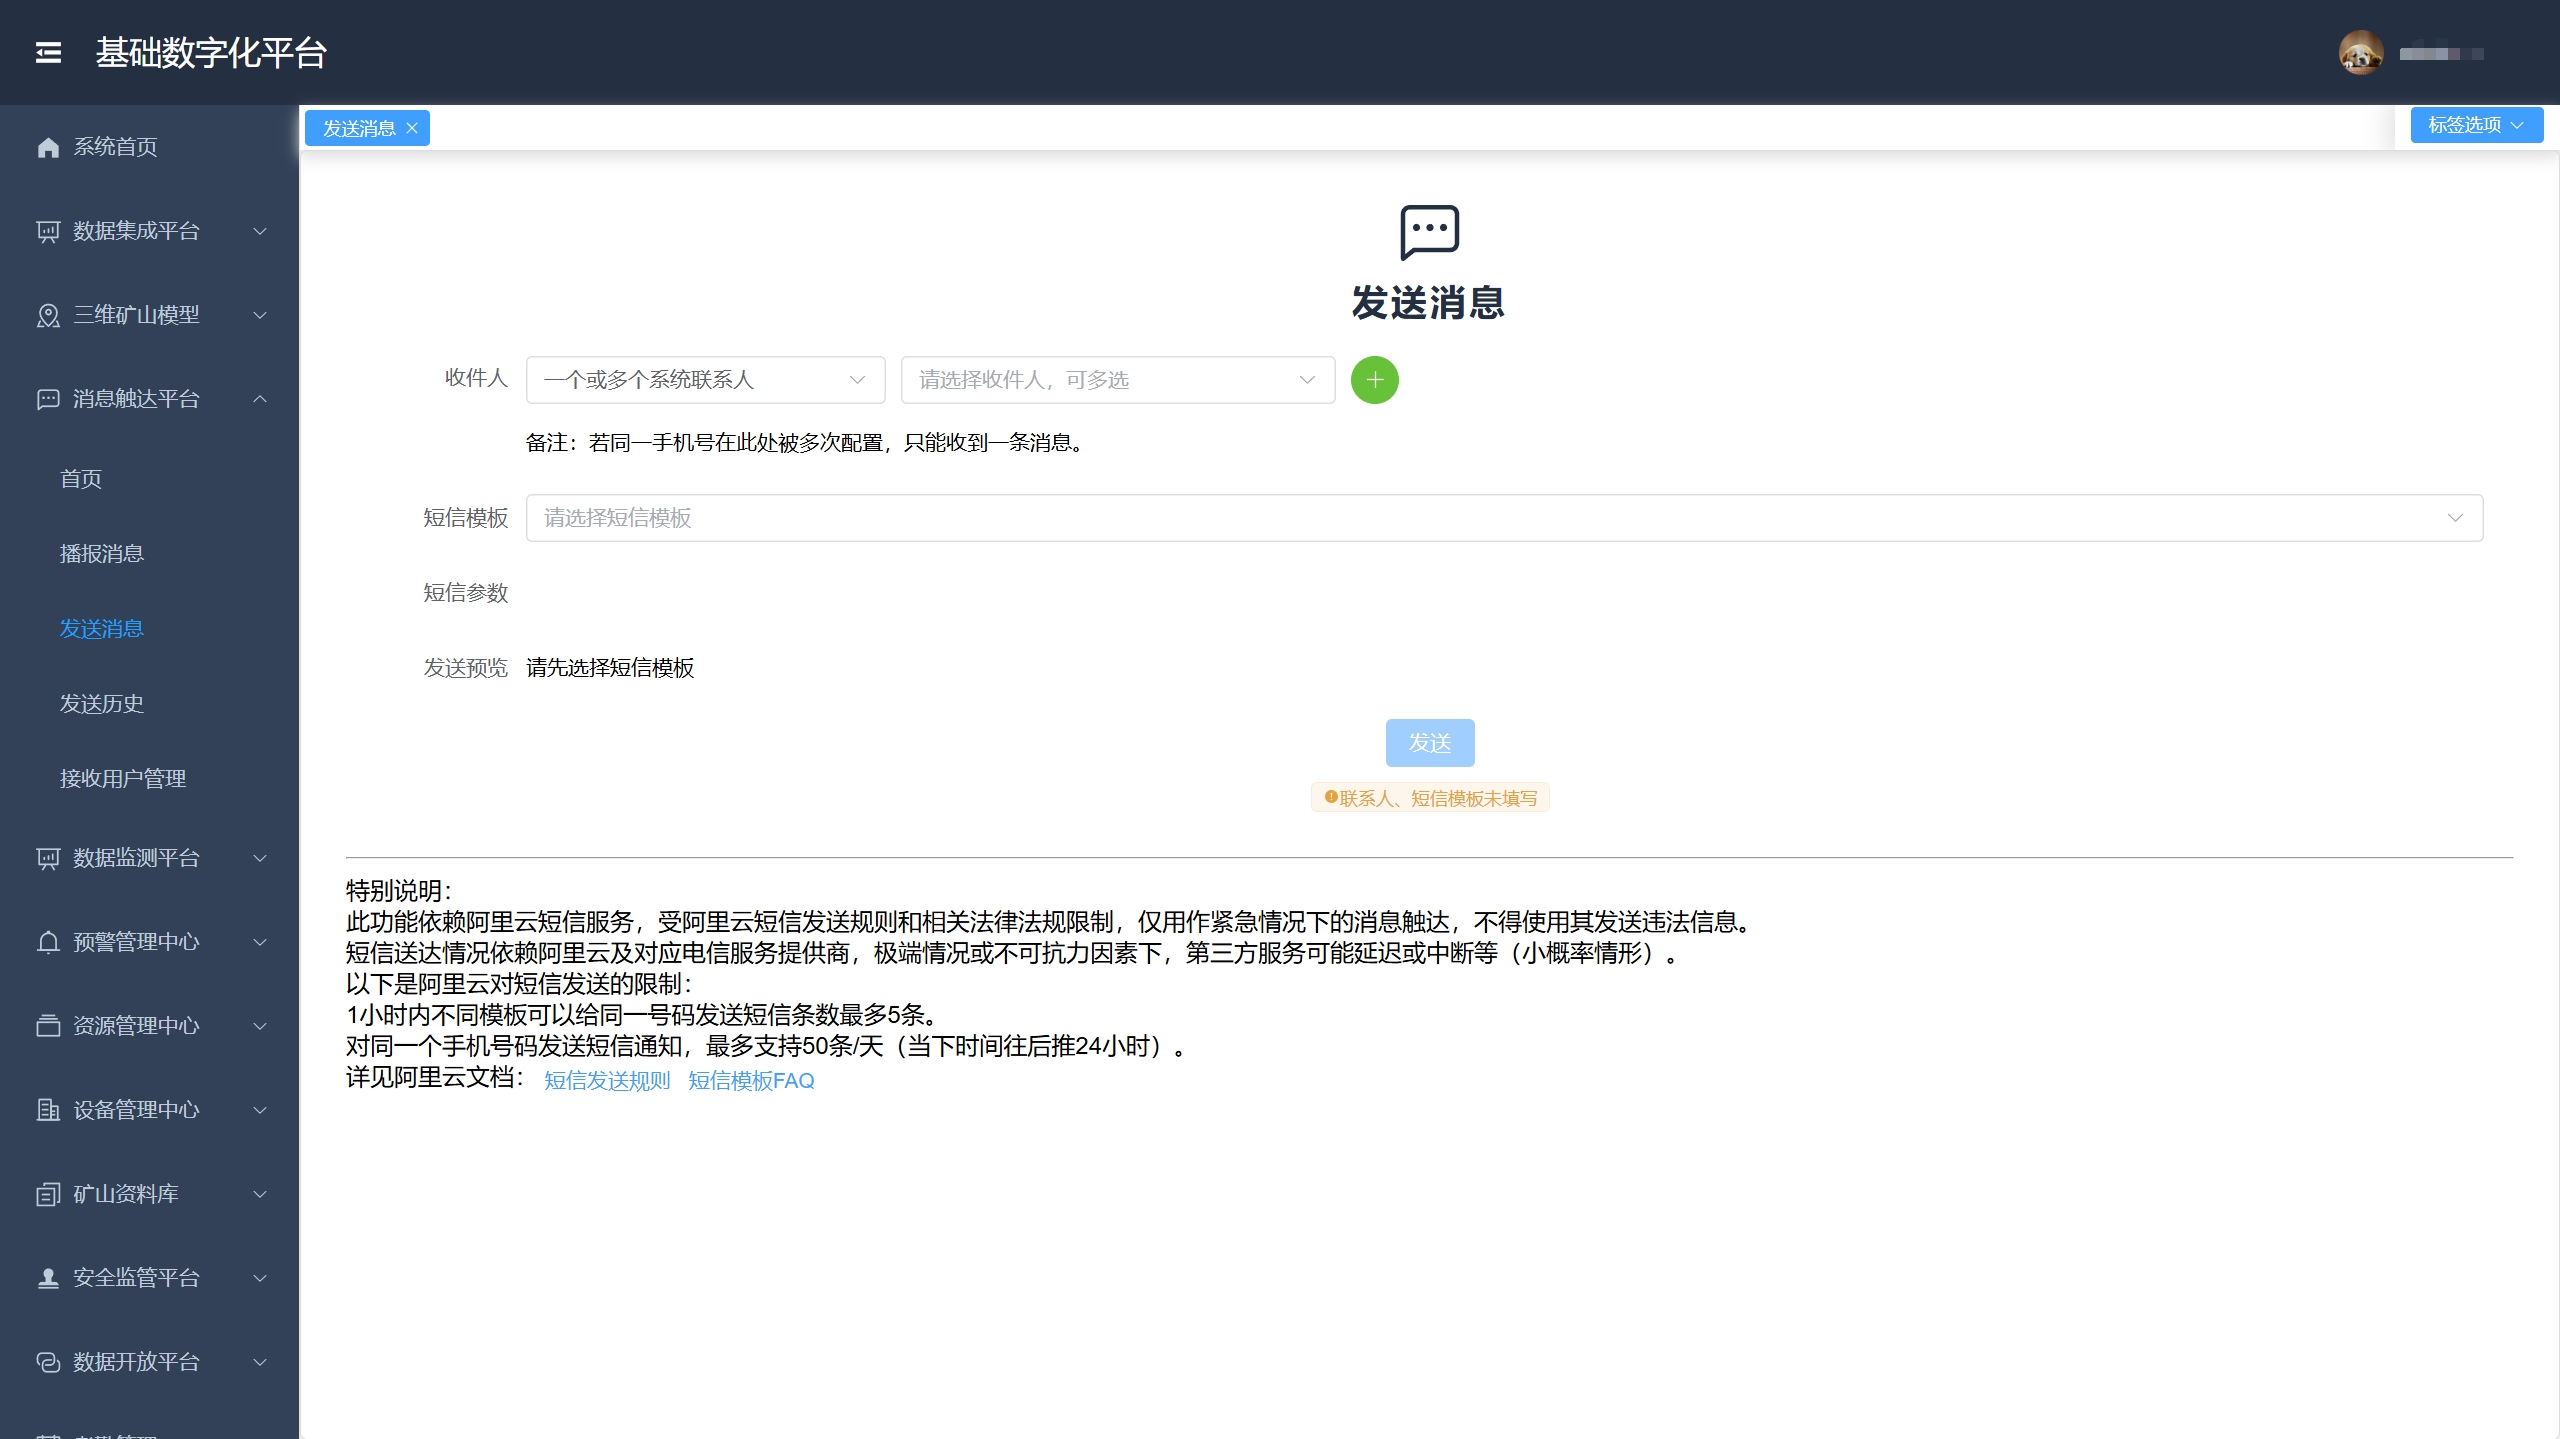This screenshot has width=2560, height=1439.
Task: Click the 发送 send button
Action: [x=1430, y=743]
